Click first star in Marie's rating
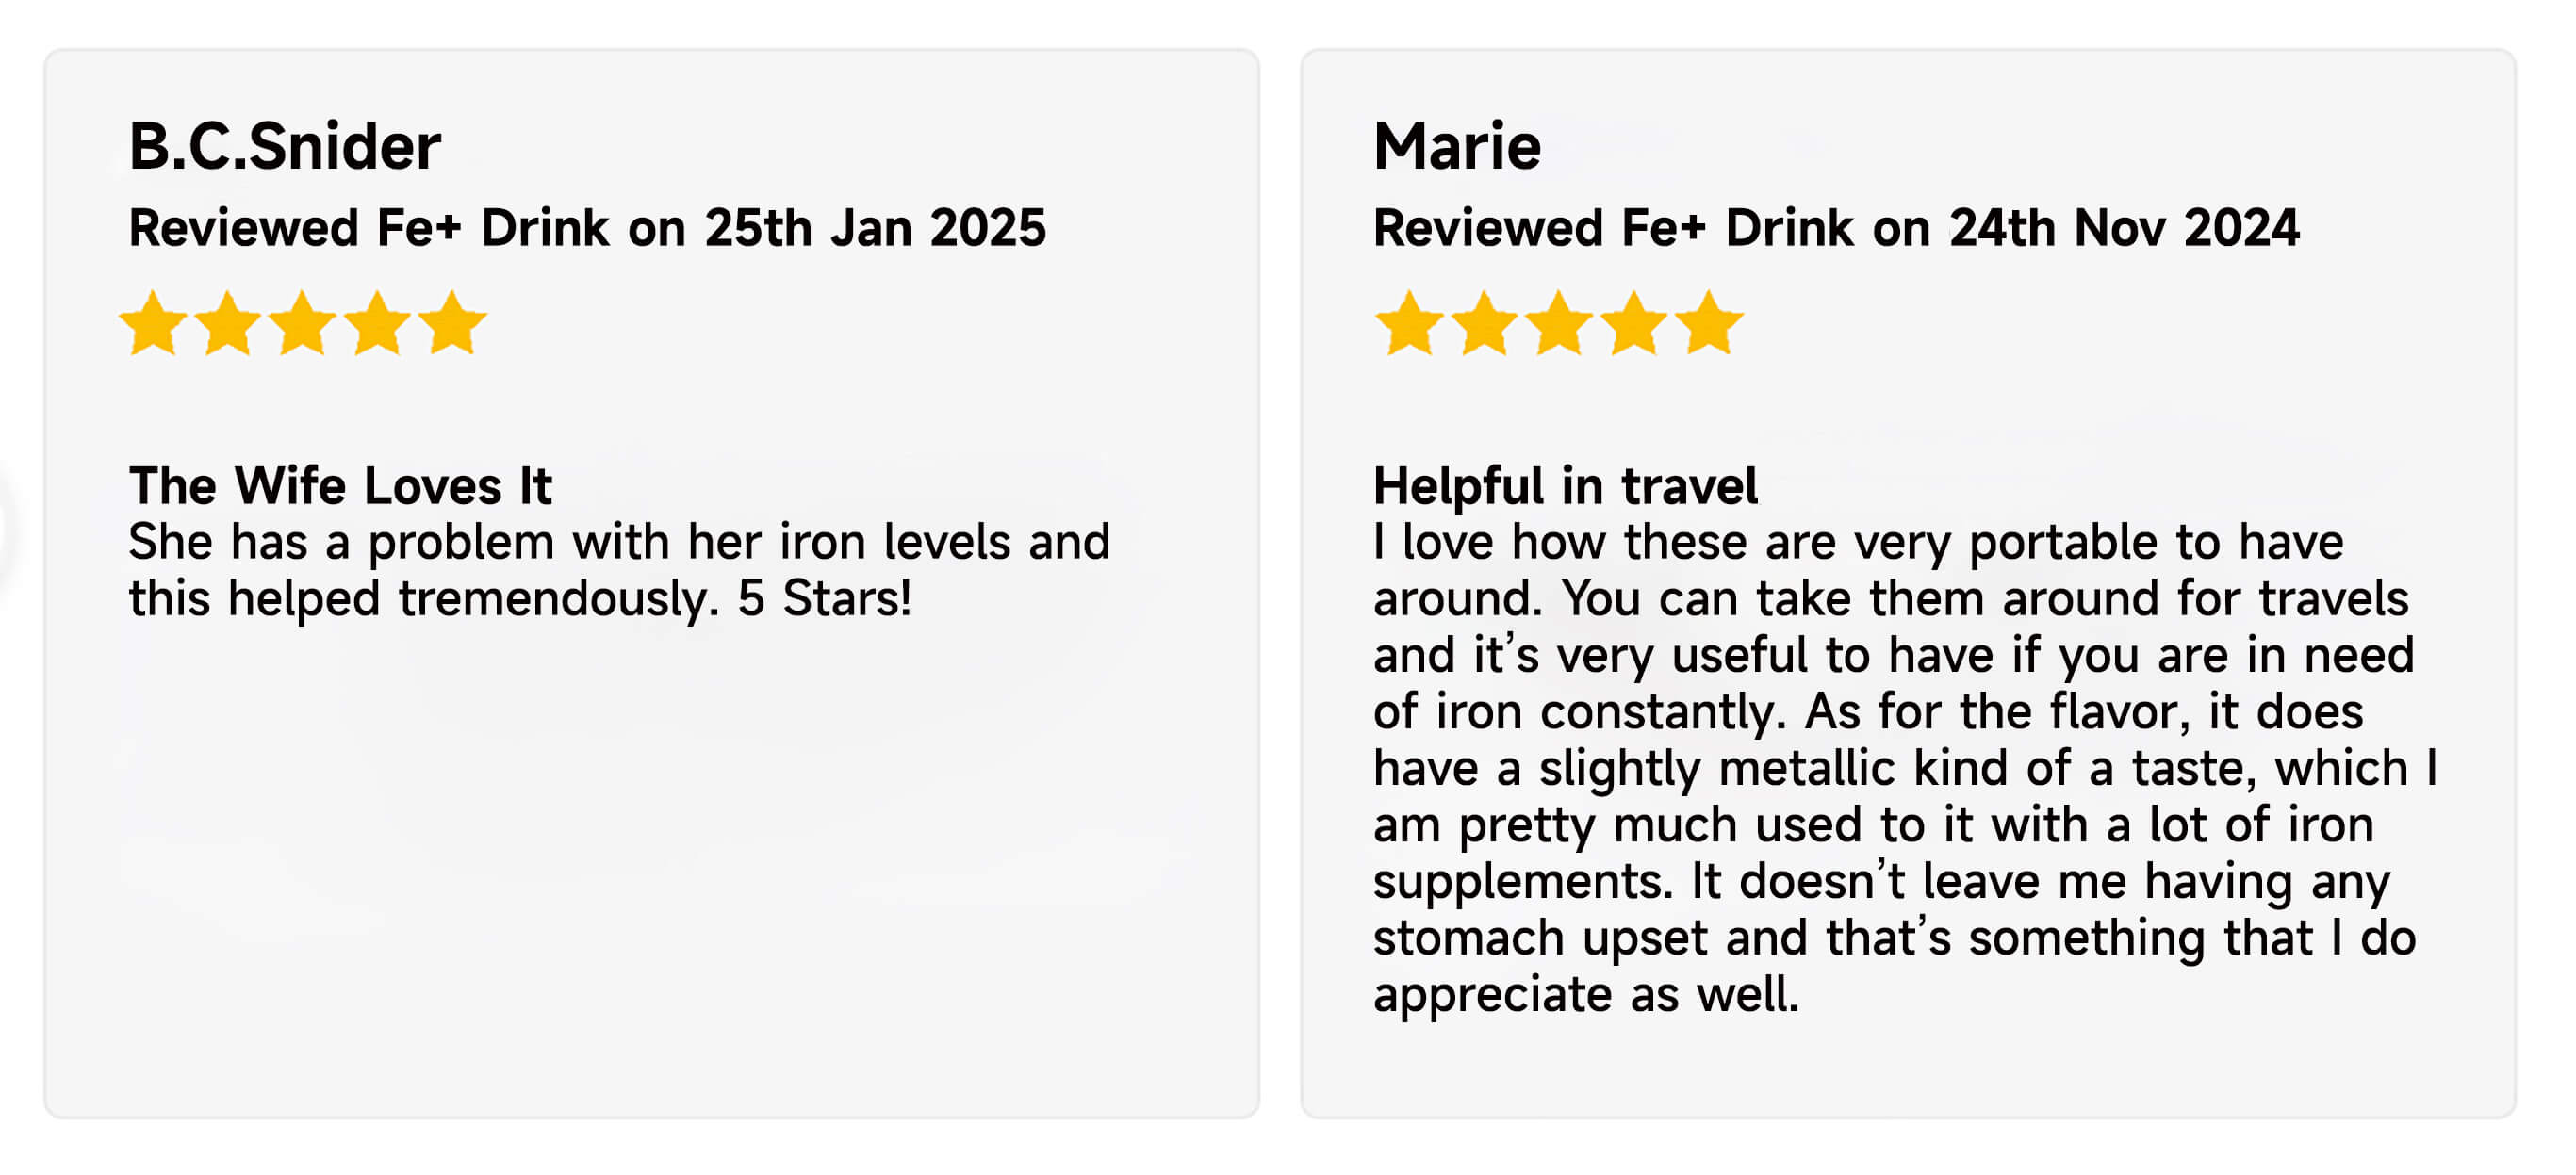The width and height of the screenshot is (2576, 1175). pos(1409,323)
